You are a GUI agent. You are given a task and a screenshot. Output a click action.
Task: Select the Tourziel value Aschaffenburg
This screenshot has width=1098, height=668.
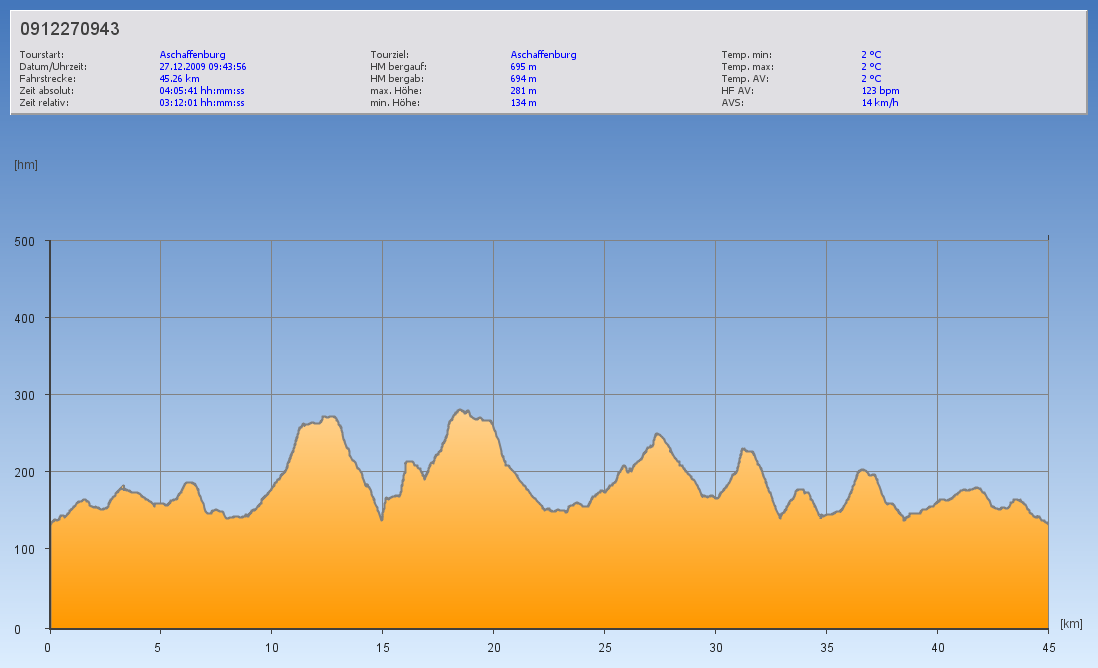click(x=543, y=55)
